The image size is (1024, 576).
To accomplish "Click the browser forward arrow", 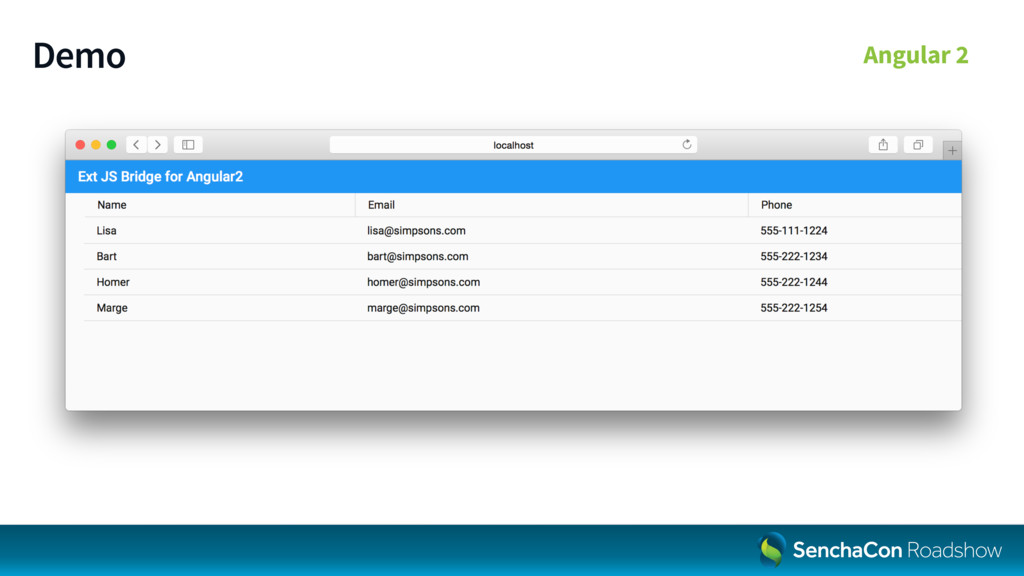I will coord(157,144).
